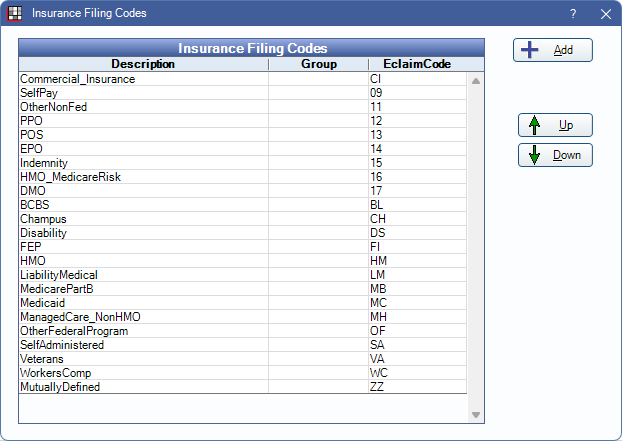Click the Group column header
The image size is (622, 441).
pyautogui.click(x=318, y=64)
